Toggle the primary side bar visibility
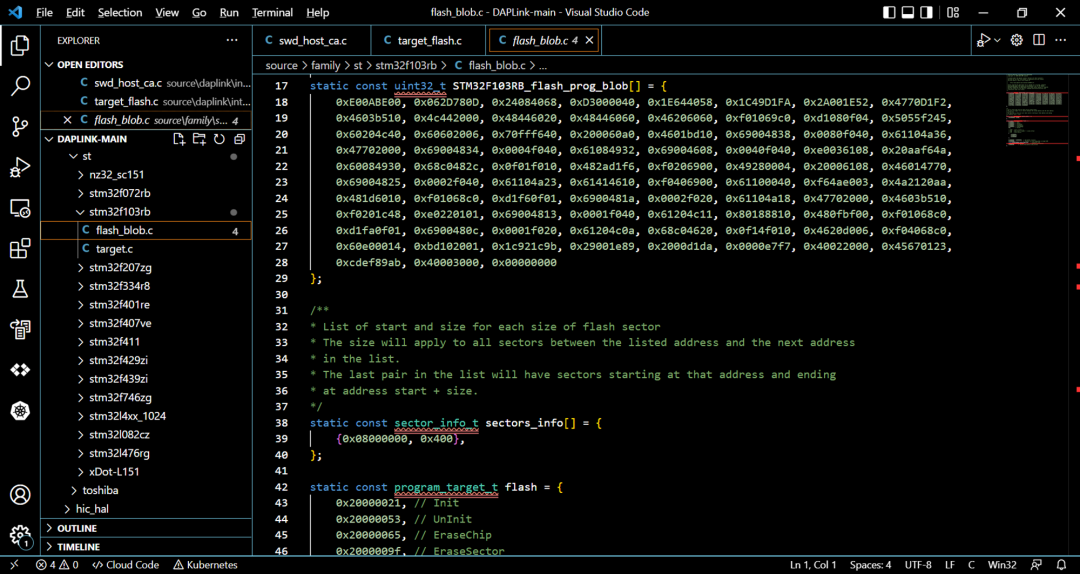The height and width of the screenshot is (574, 1080). pos(889,12)
